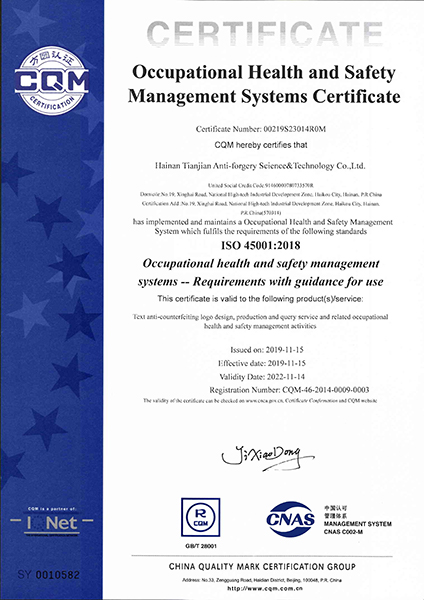This screenshot has height=600, width=424.
Task: Click the CNAS oval logo
Action: 291,519
